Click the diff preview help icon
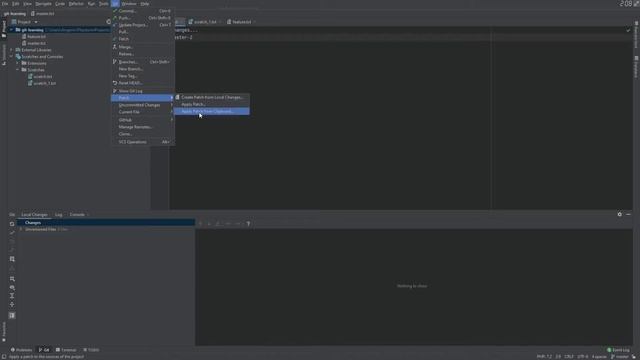The height and width of the screenshot is (360, 640). pos(248,224)
